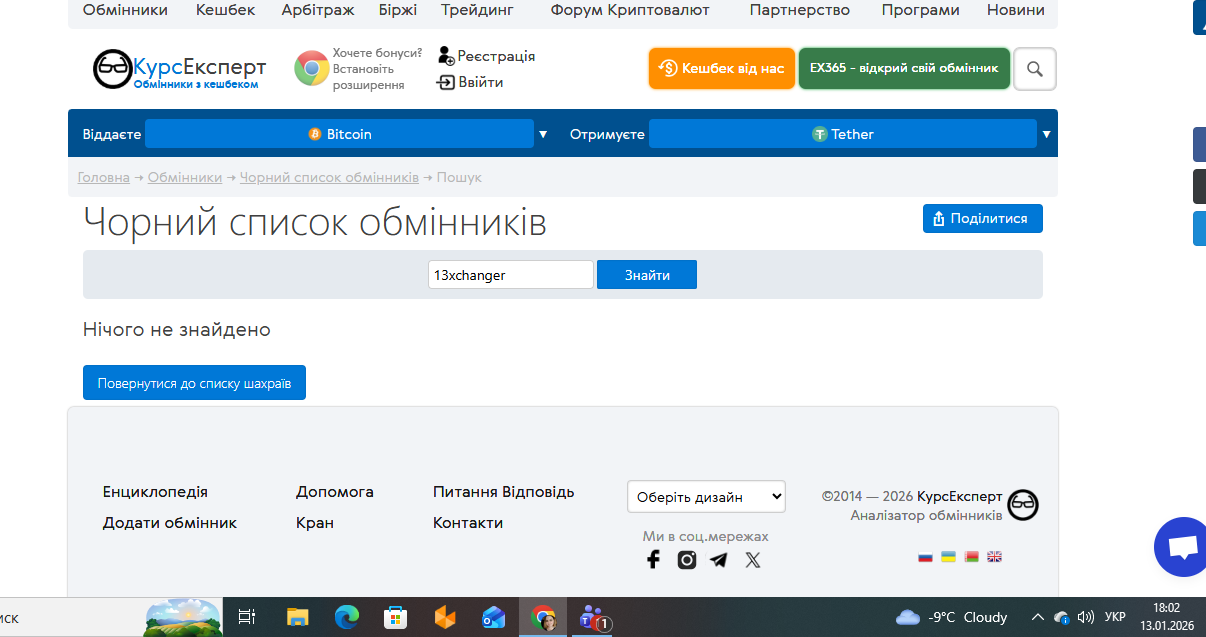1206x637 pixels.
Task: Expand the Віддаєте currency dropdown arrow
Action: (x=543, y=134)
